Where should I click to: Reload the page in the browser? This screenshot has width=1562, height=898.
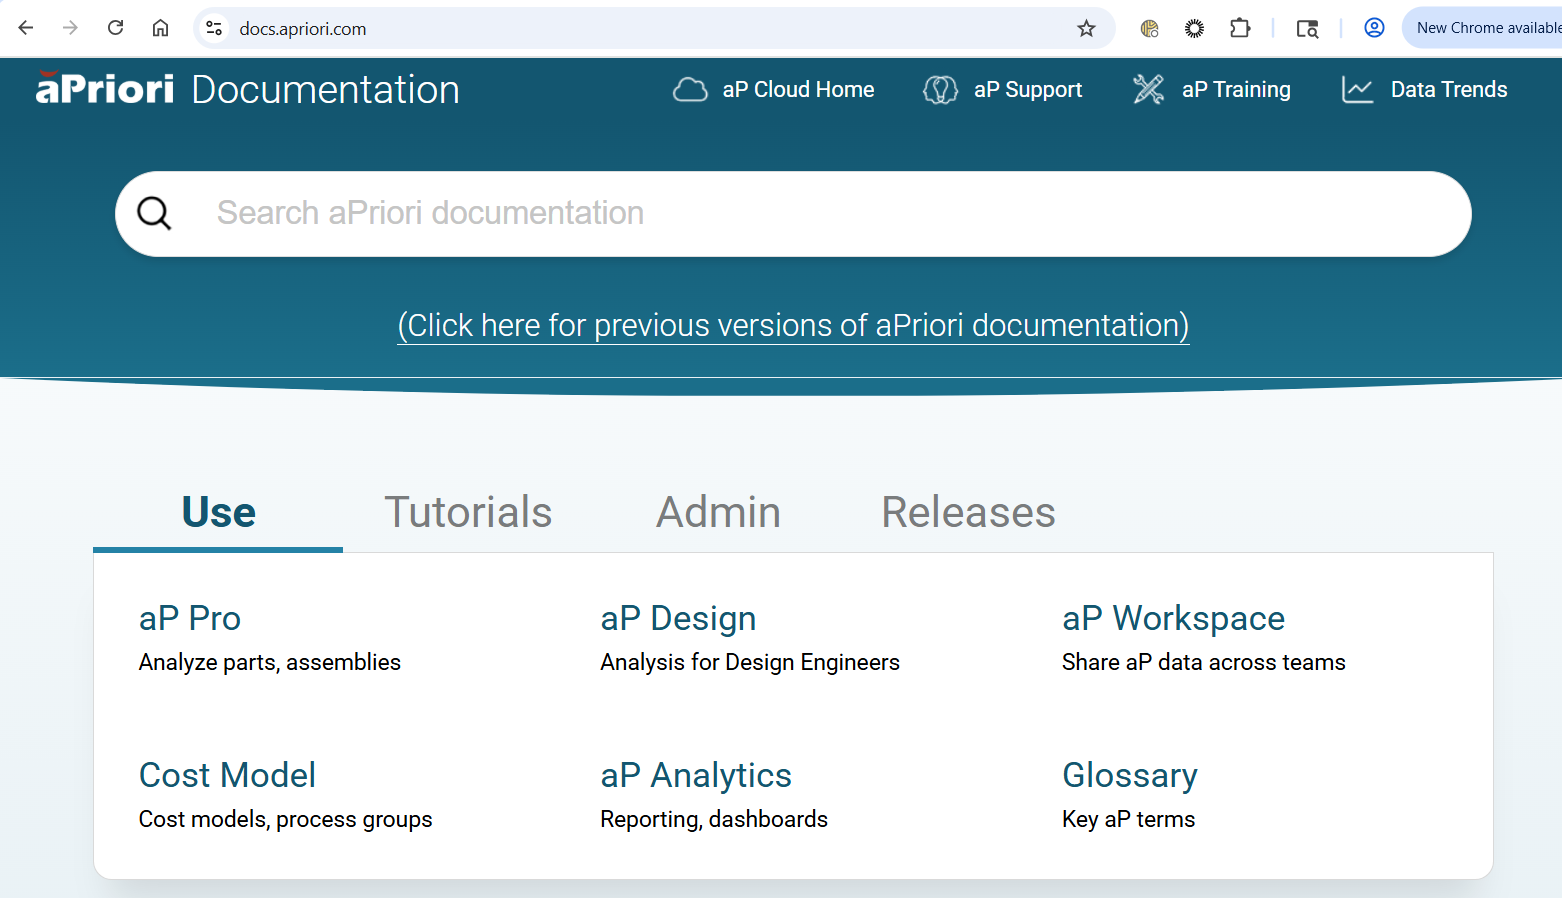click(116, 28)
